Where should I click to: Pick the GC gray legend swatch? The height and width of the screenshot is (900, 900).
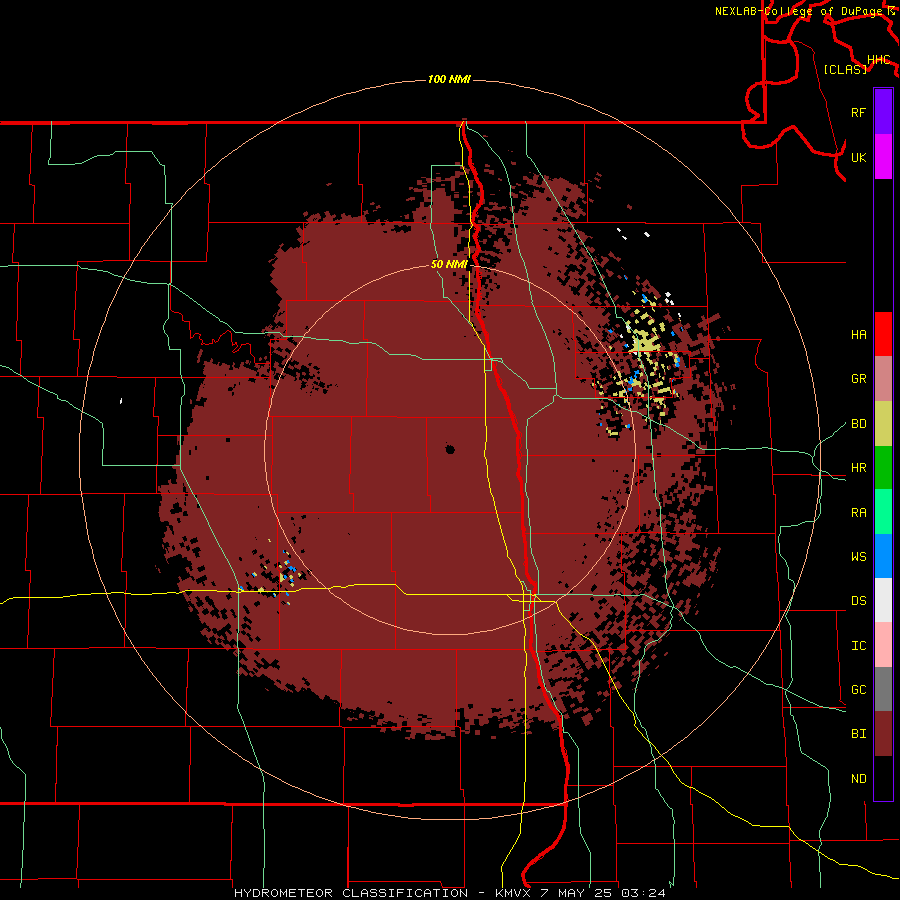pyautogui.click(x=883, y=689)
